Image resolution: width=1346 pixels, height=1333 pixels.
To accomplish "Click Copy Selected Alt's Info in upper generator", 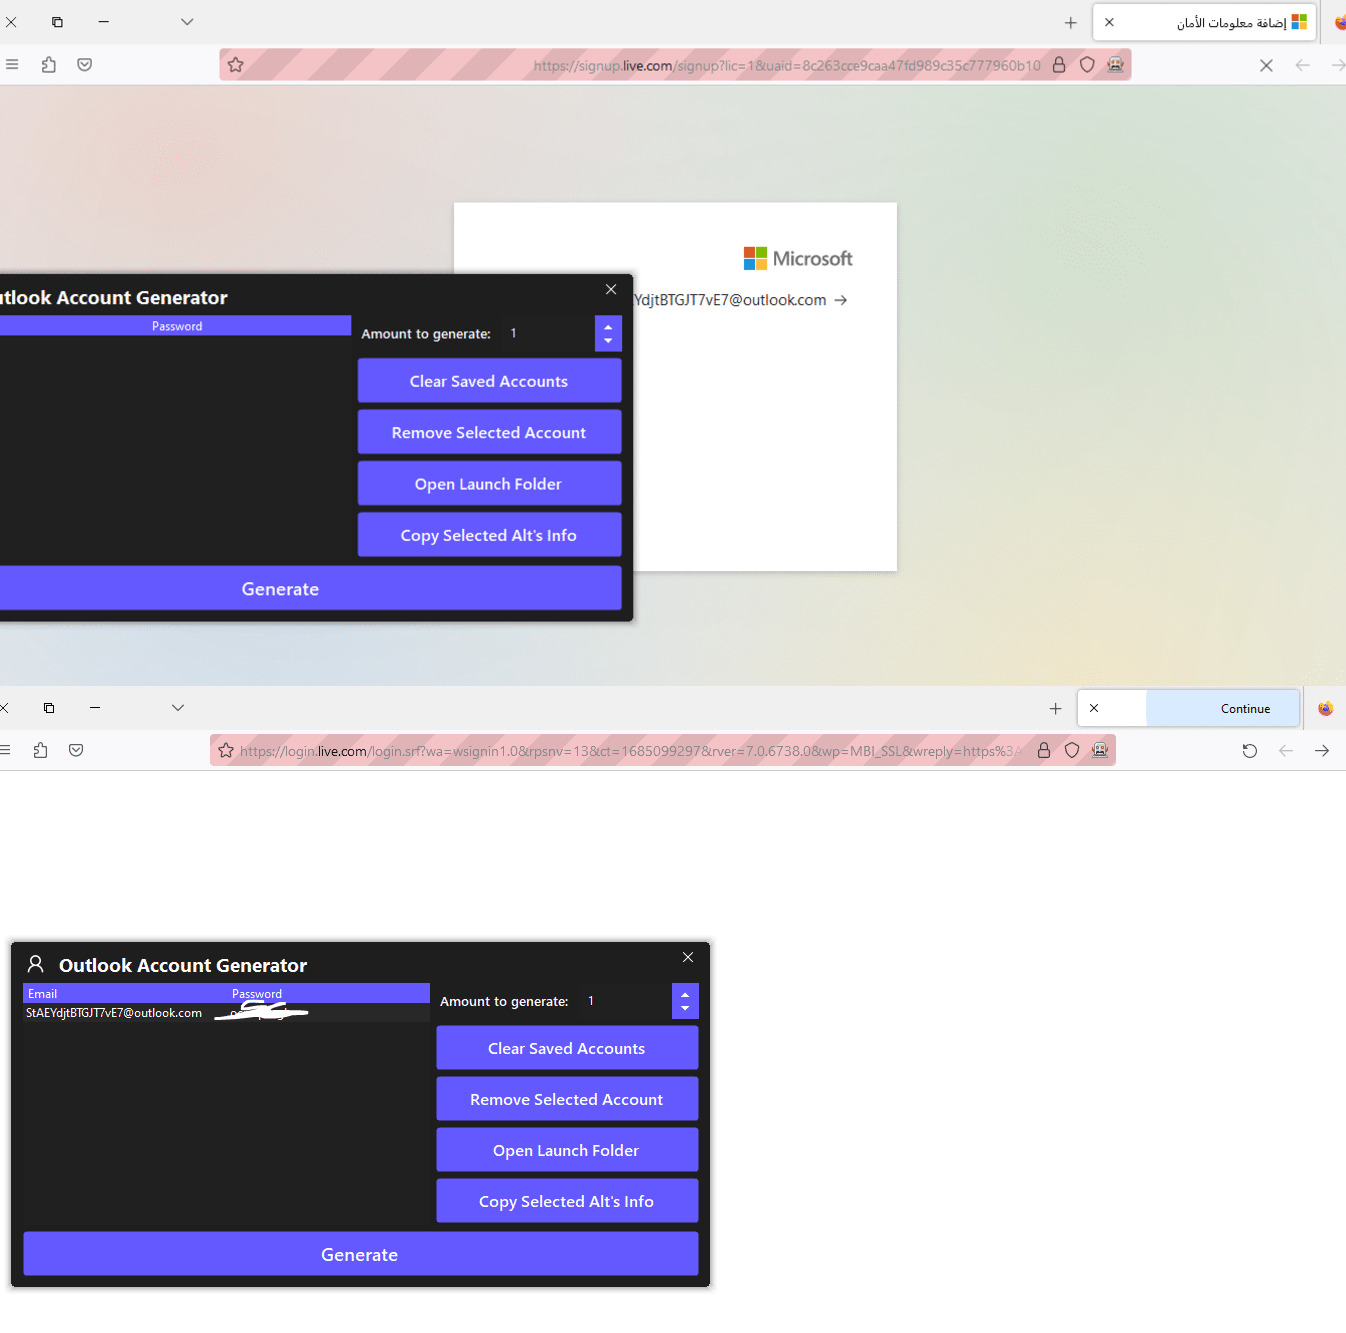I will tap(489, 535).
